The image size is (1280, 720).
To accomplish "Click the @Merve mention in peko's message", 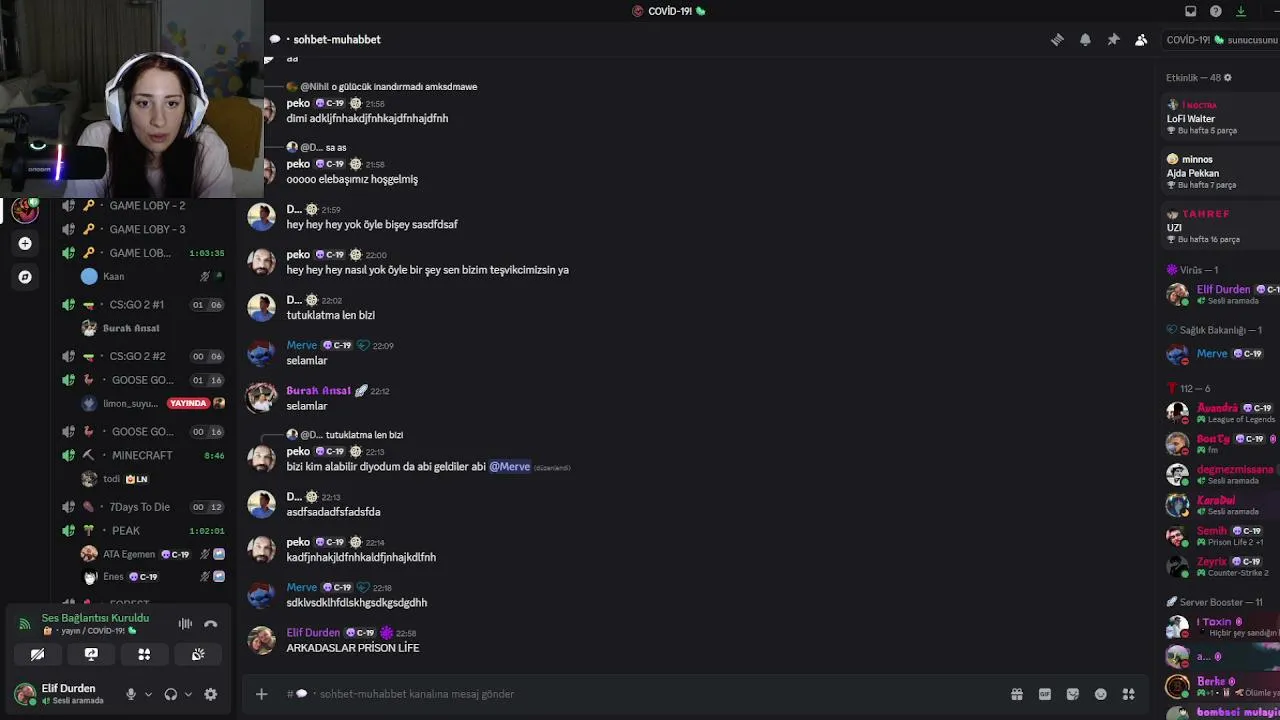I will coord(510,466).
